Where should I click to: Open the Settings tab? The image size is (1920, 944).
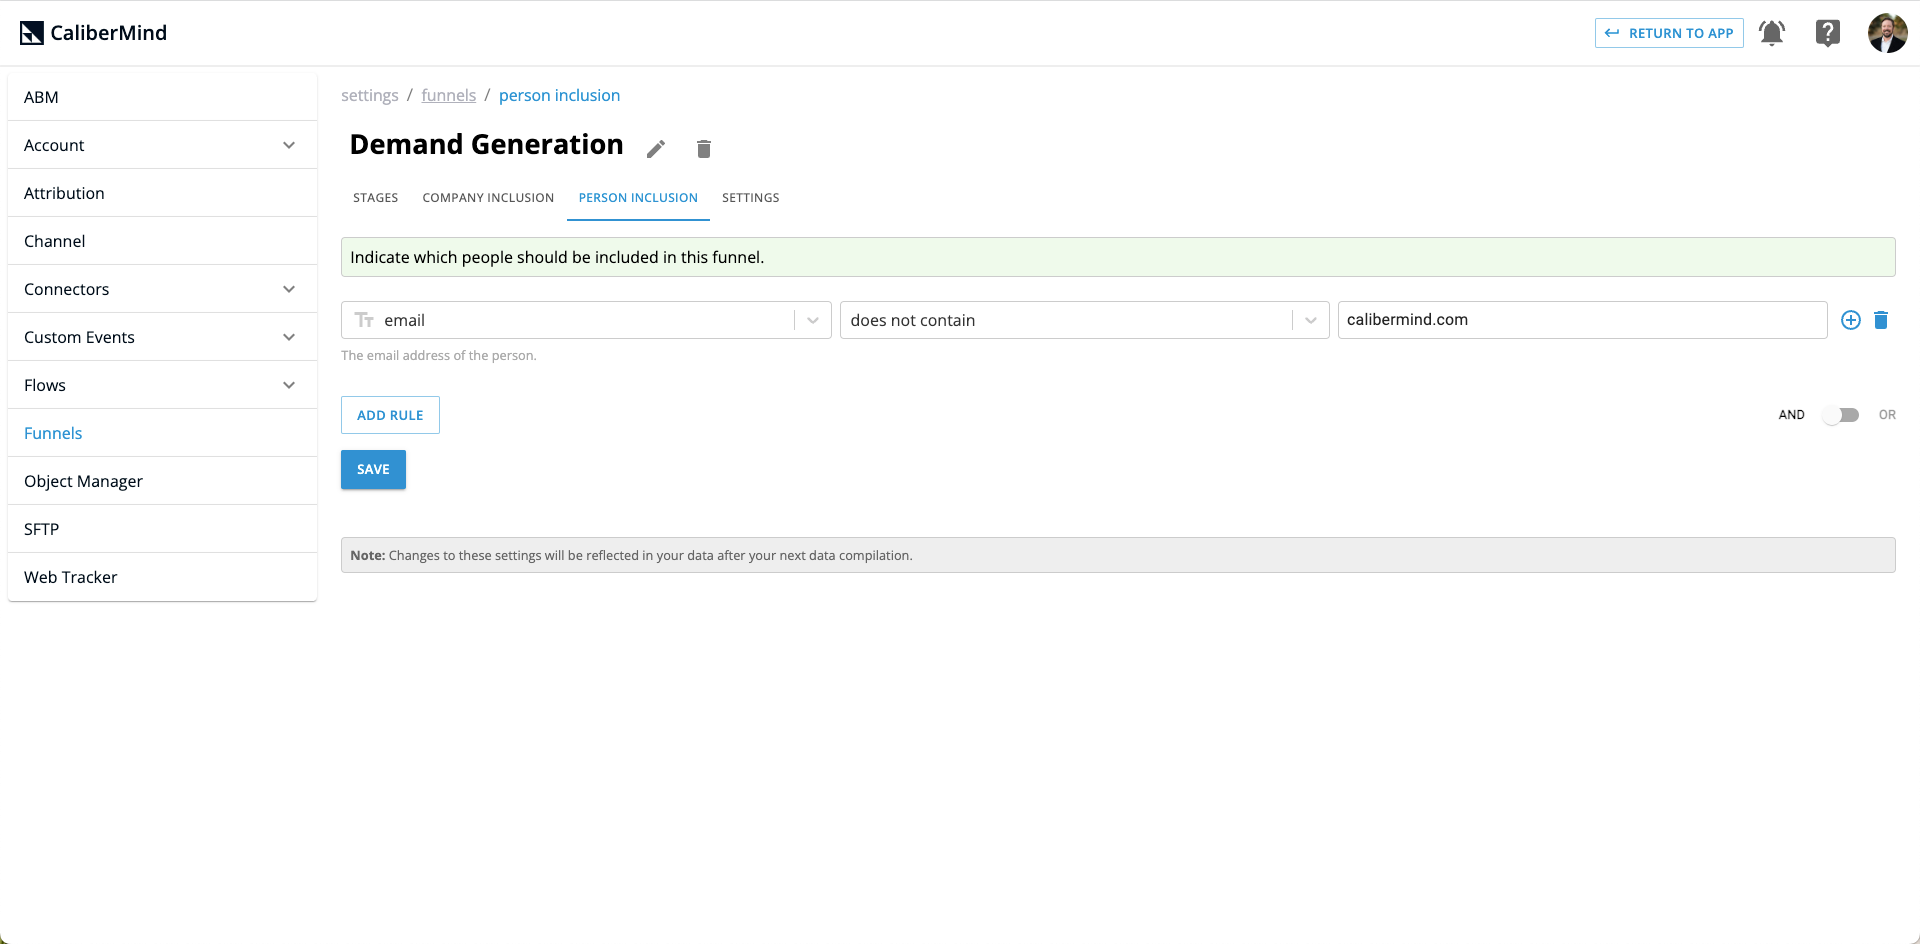(x=751, y=198)
